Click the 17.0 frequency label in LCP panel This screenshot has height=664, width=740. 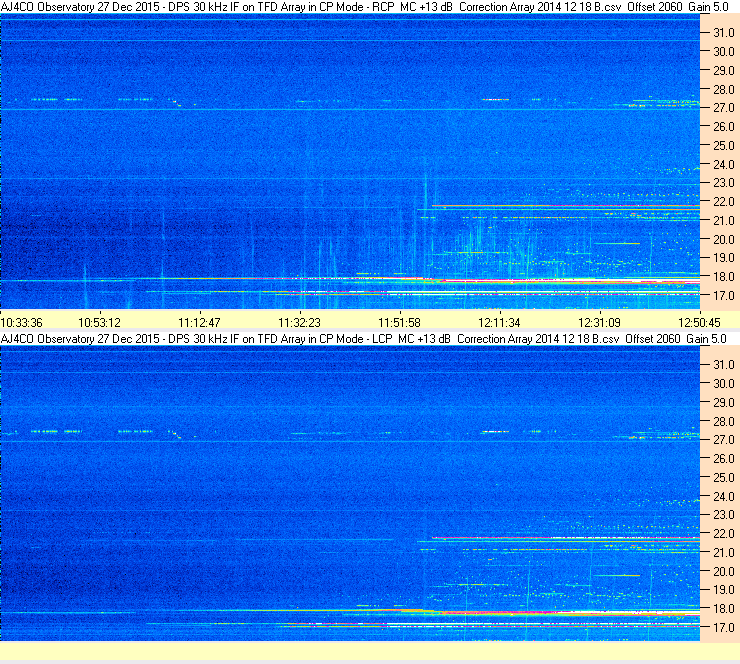[724, 628]
